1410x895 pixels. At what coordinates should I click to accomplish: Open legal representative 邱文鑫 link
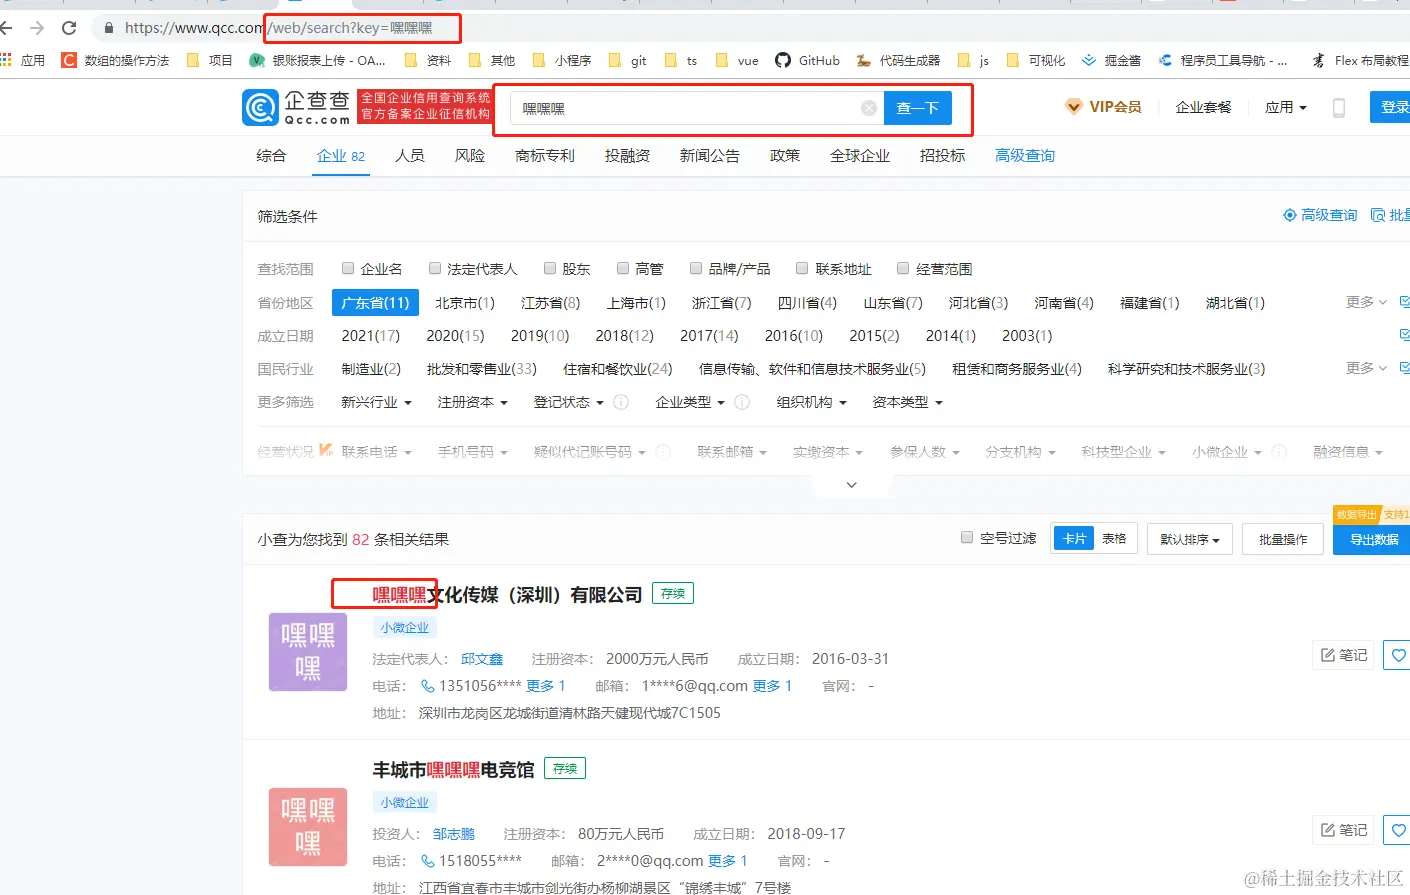click(x=482, y=659)
